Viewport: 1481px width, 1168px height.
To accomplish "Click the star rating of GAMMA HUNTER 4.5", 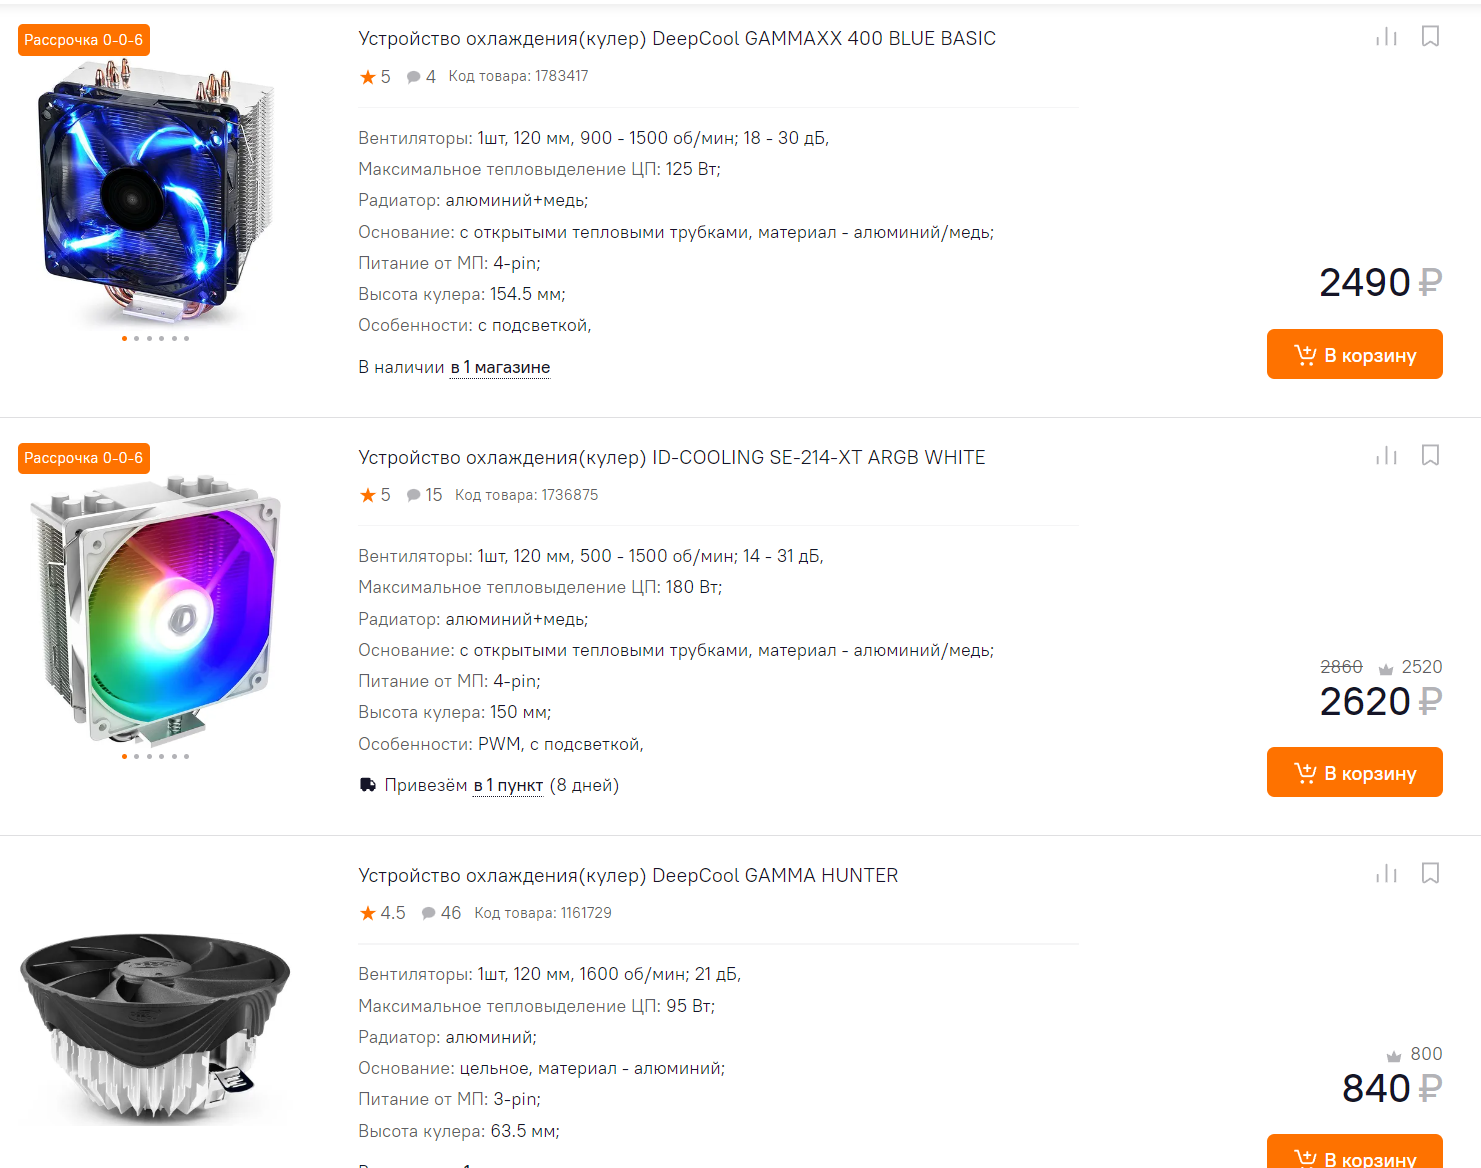I will click(382, 913).
